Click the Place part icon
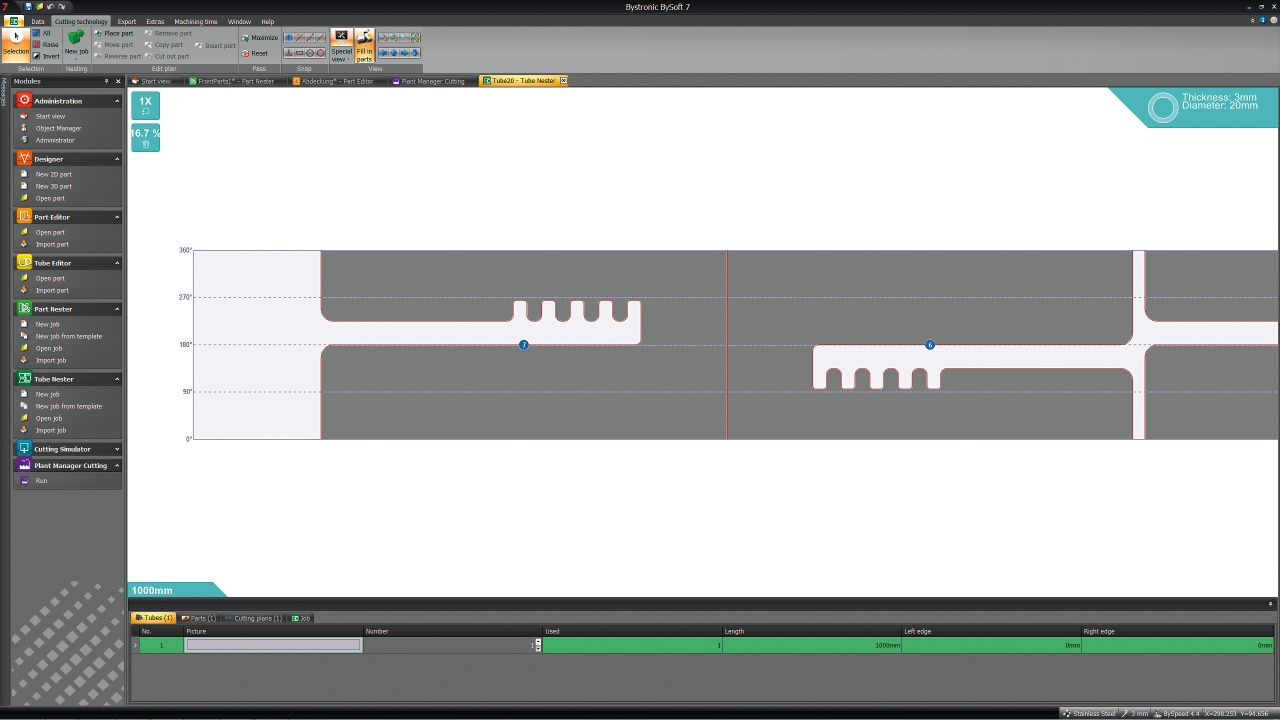Screen dimensions: 1280x720 click(114, 33)
